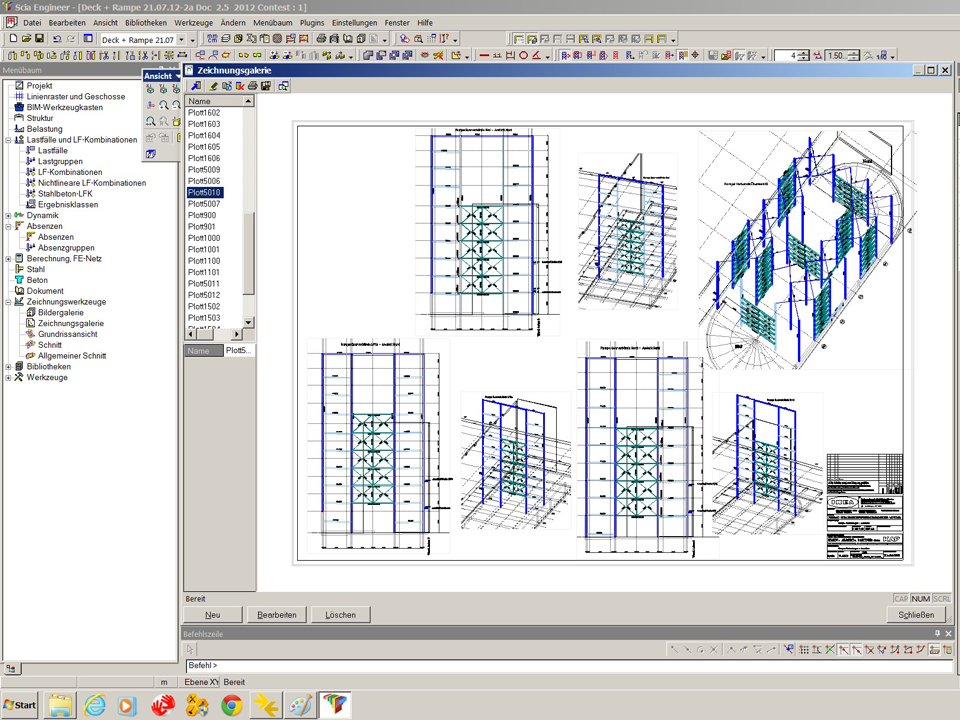Collapse the Zeichnungswerkzeuge tree node
The image size is (960, 720).
click(x=8, y=302)
